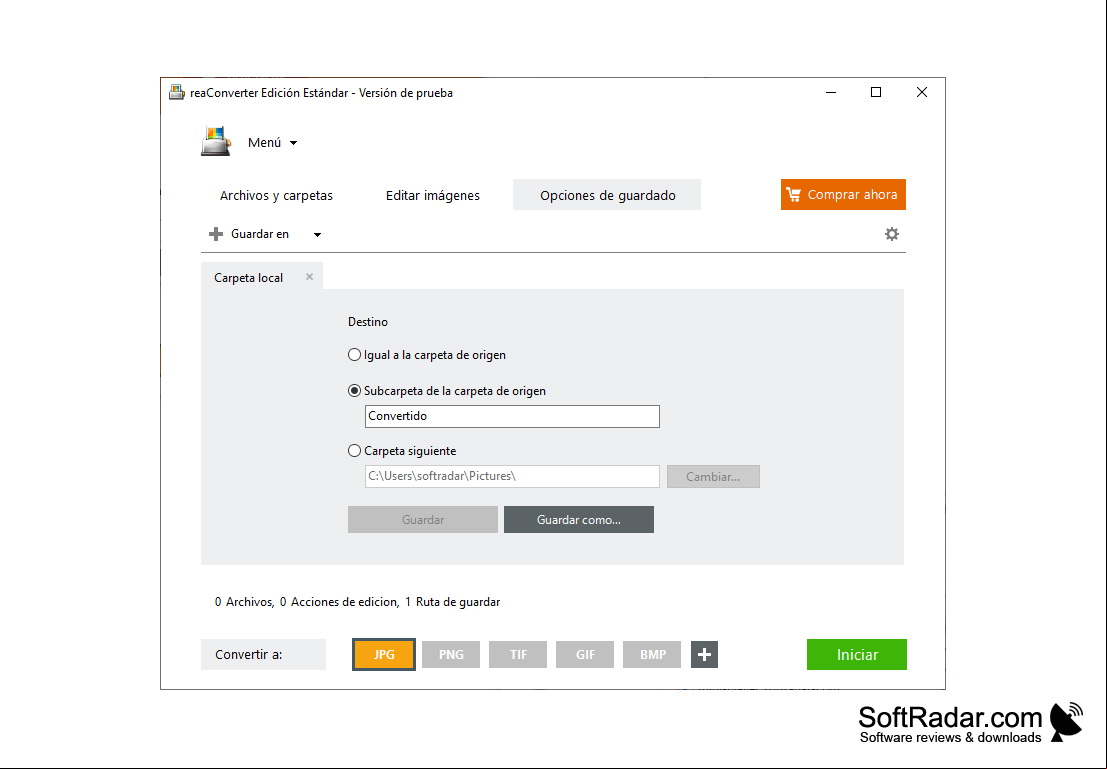
Task: Click the Guardar button
Action: (x=423, y=520)
